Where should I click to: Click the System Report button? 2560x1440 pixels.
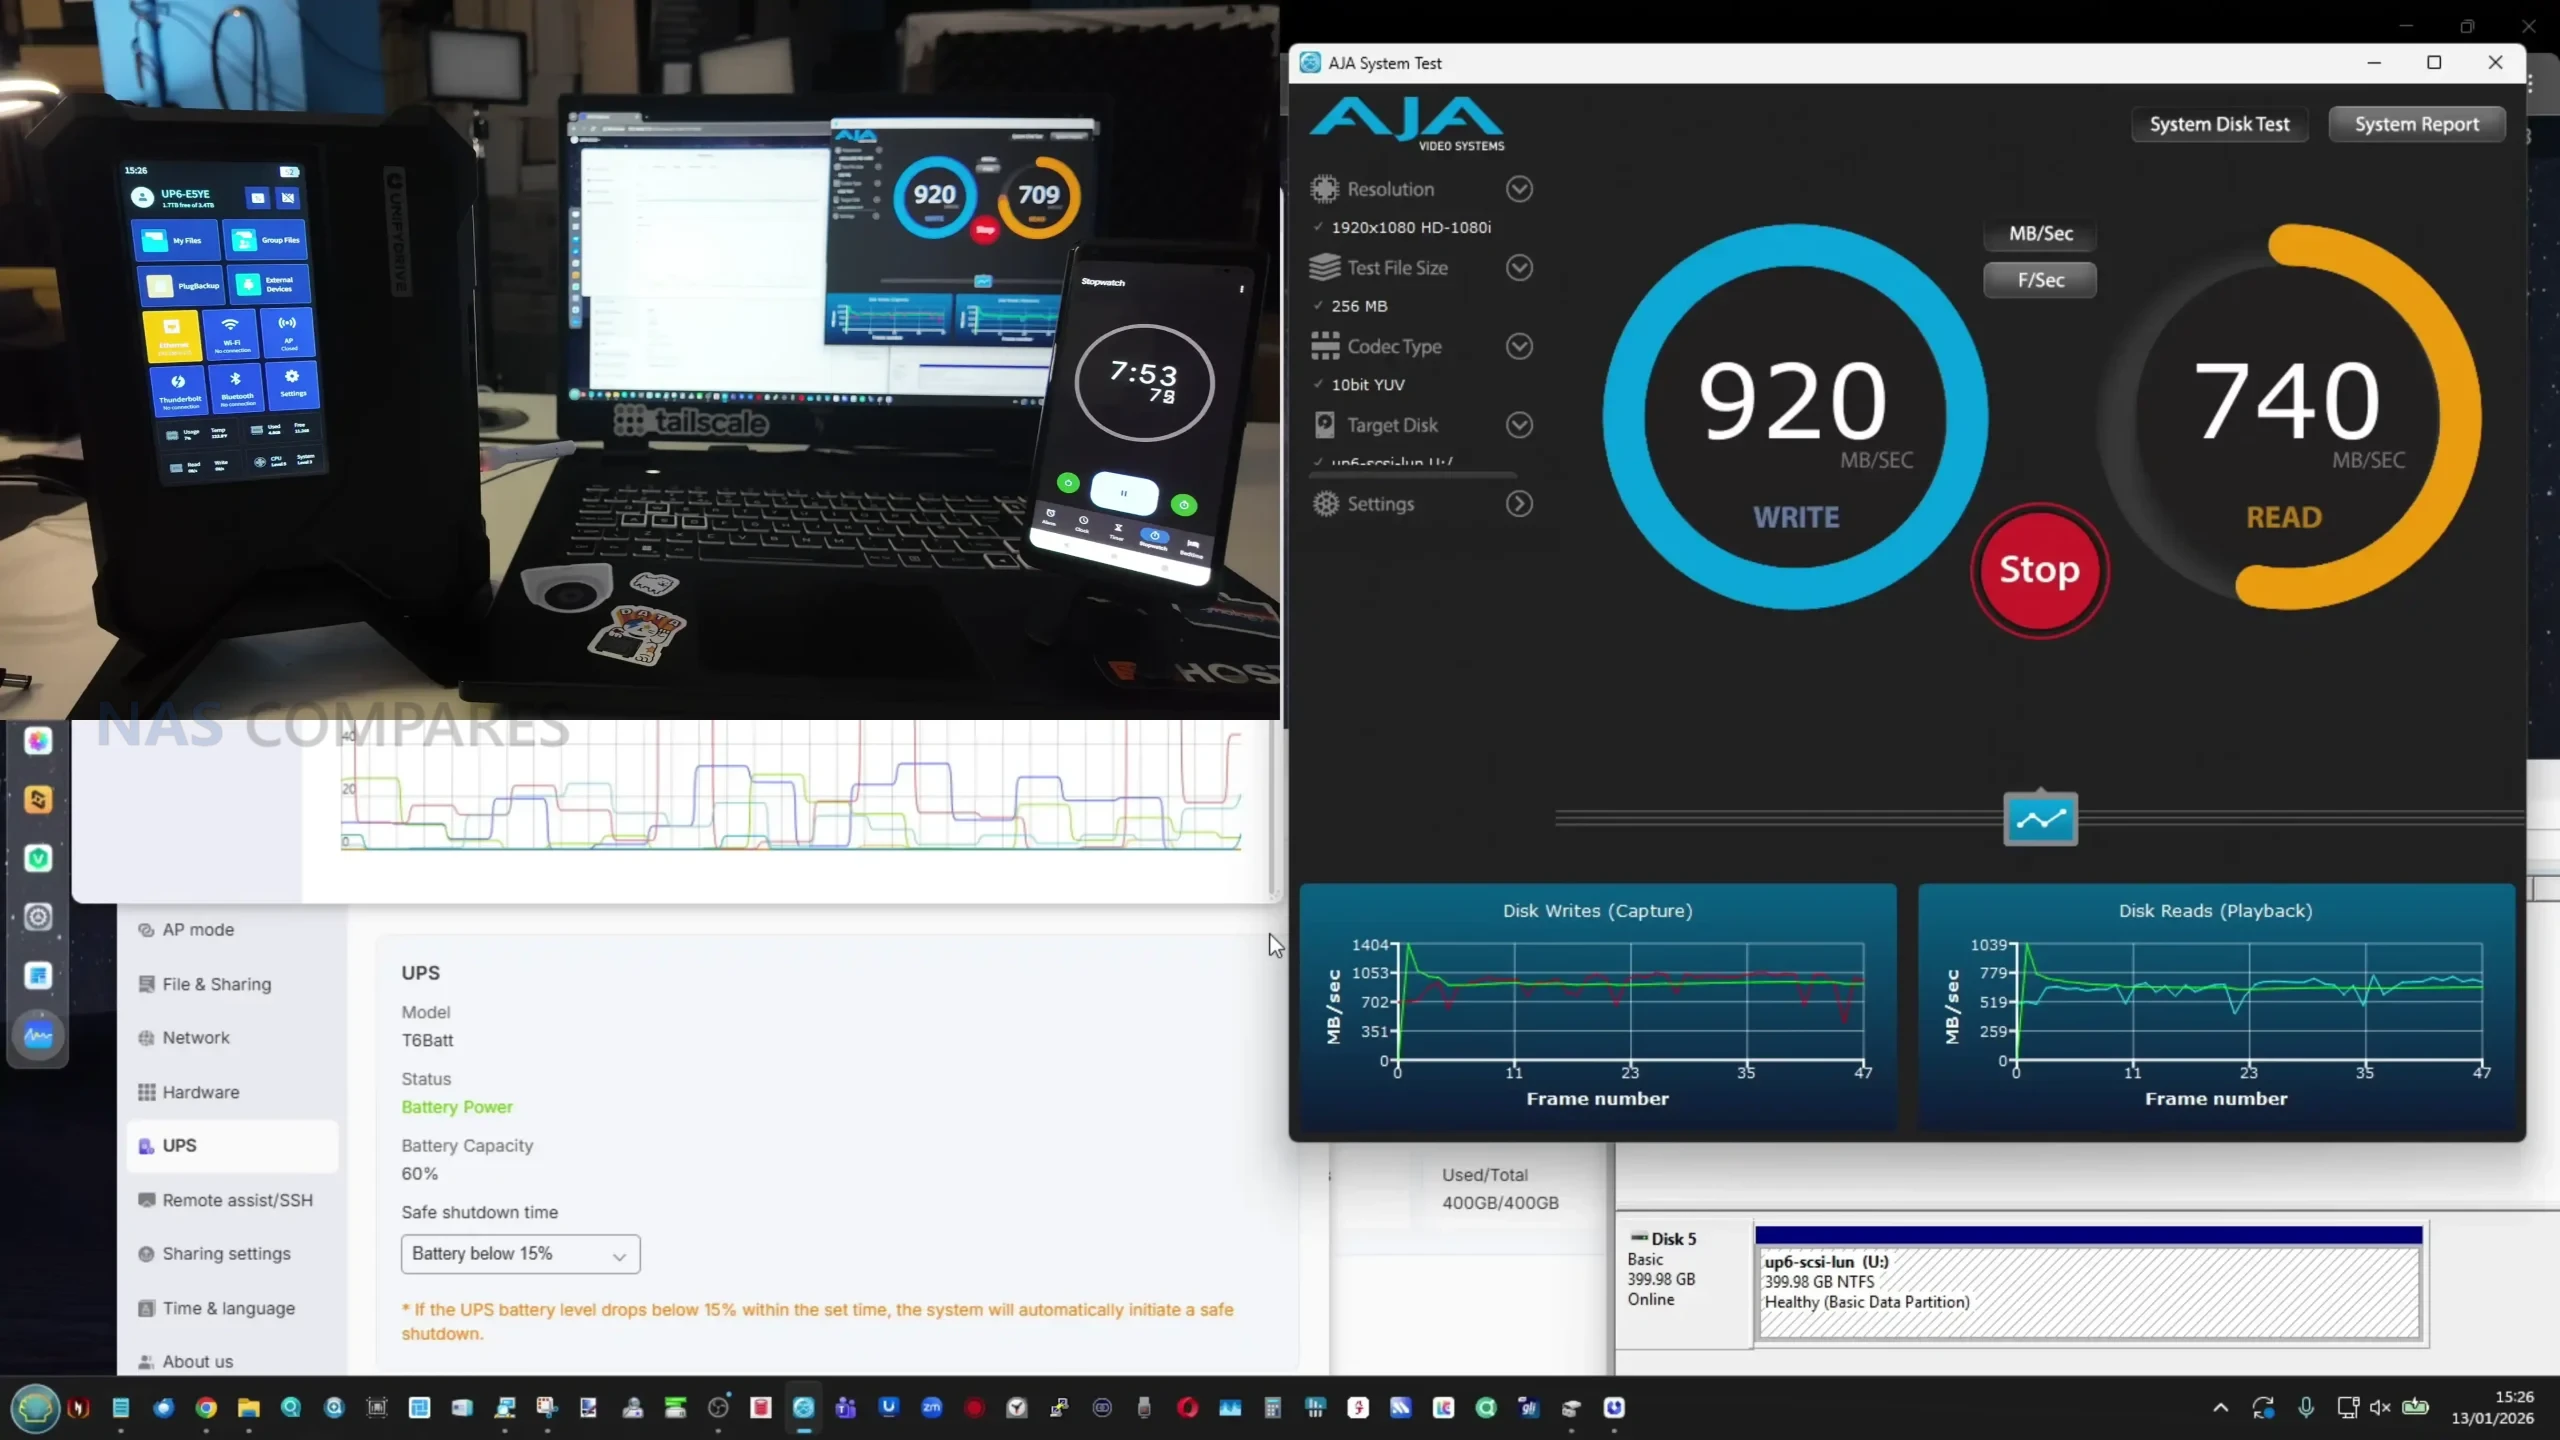(x=2416, y=124)
